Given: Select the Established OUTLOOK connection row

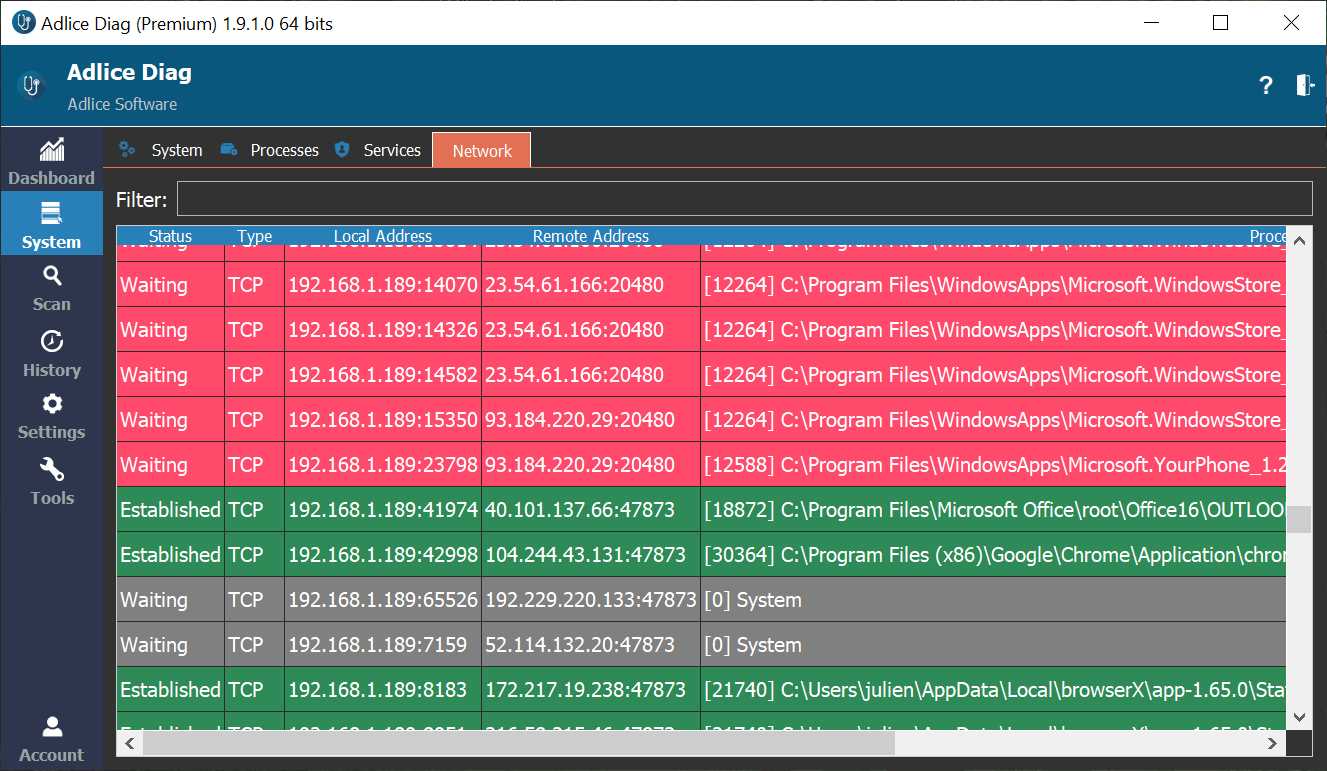Looking at the screenshot, I should (x=700, y=510).
